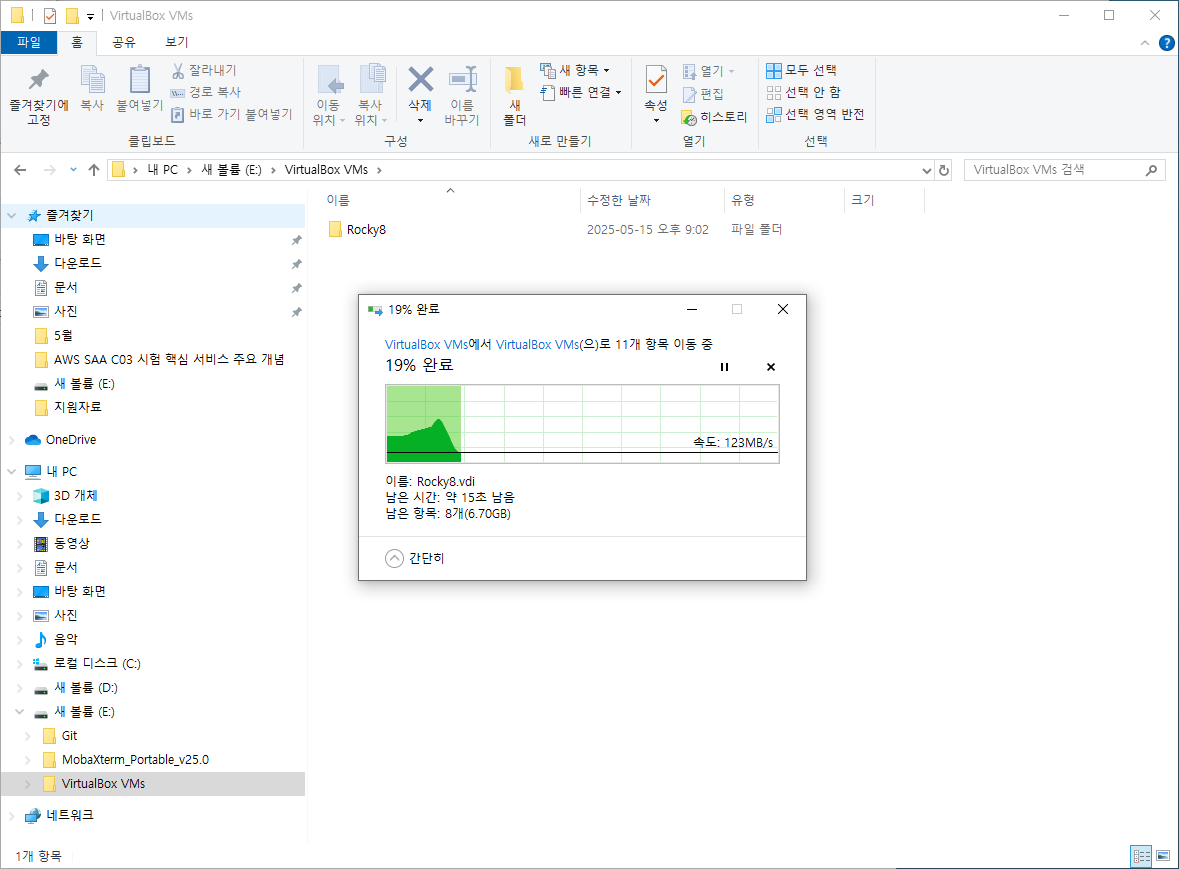Click 새 볼륨 (E:) breadcrumb in address bar

pos(232,170)
